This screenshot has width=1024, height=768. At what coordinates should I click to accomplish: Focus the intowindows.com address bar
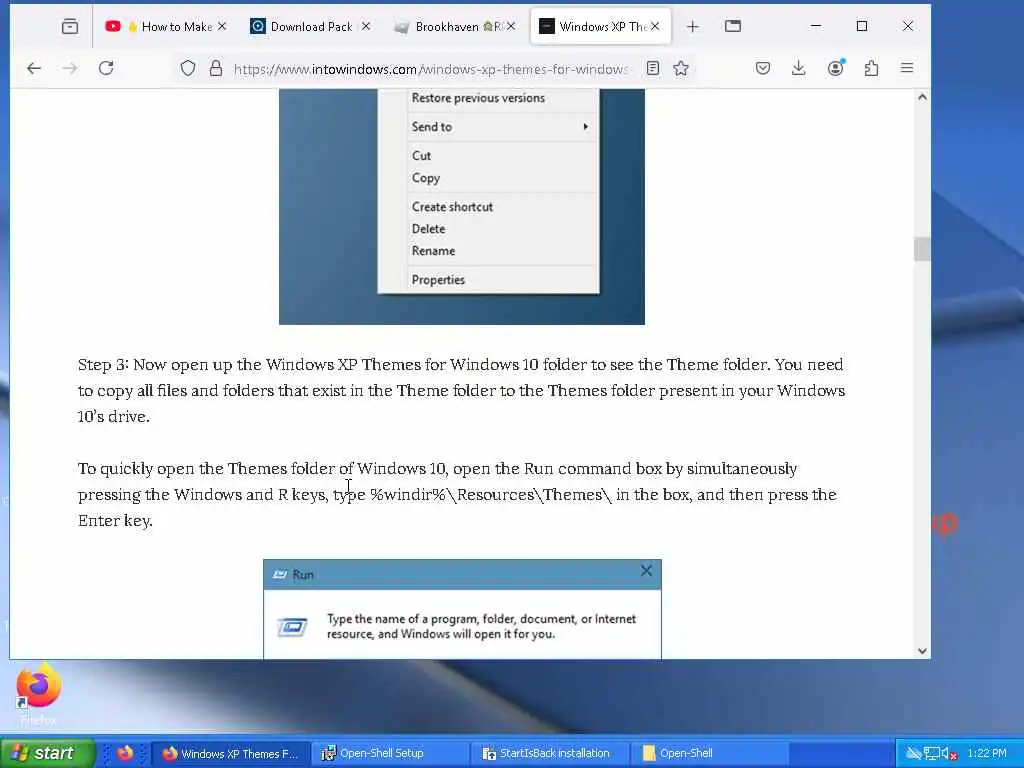[x=431, y=69]
